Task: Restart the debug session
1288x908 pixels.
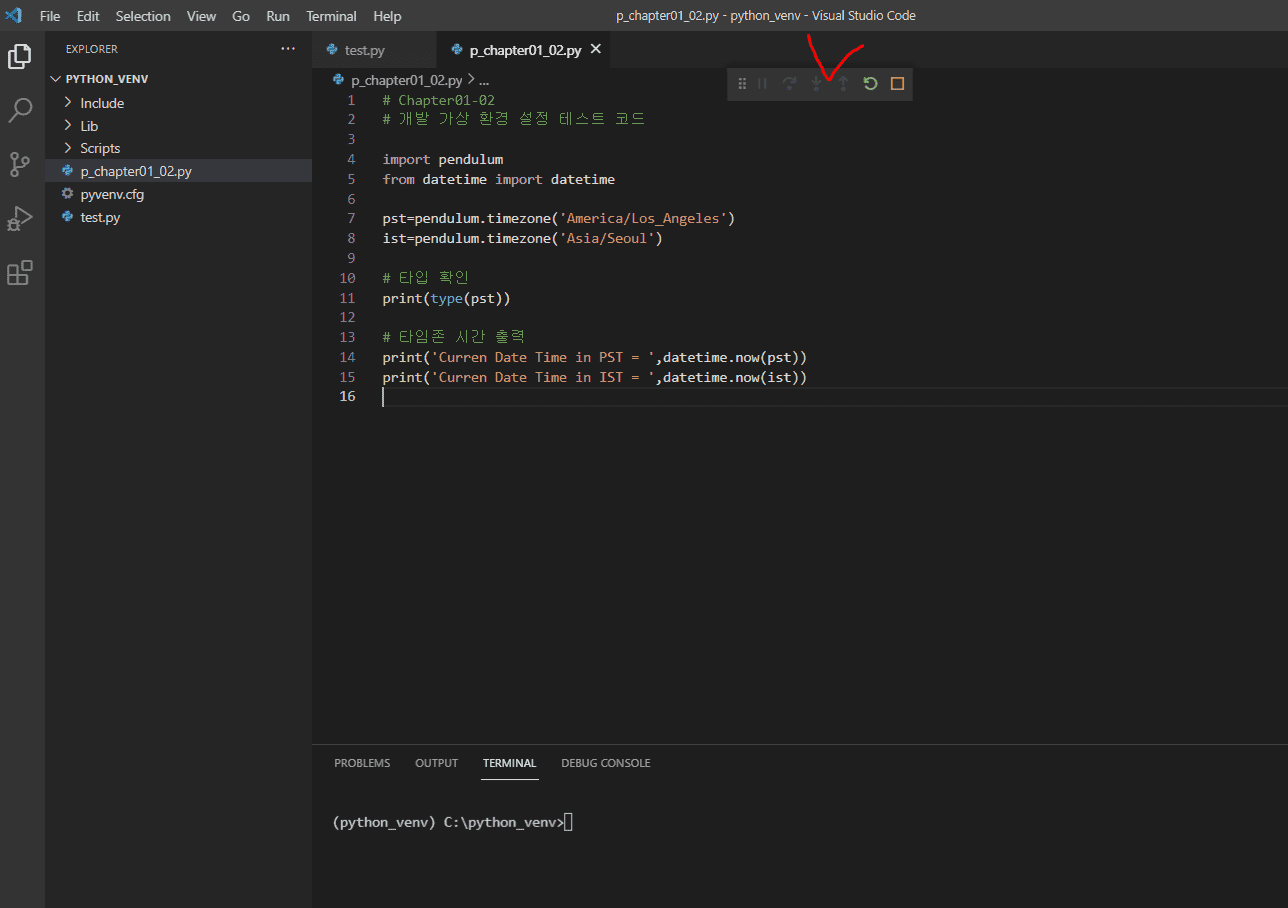Action: tap(870, 84)
